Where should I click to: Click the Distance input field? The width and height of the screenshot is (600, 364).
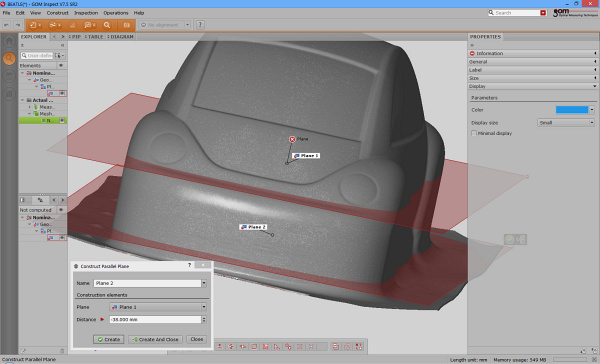[155, 319]
